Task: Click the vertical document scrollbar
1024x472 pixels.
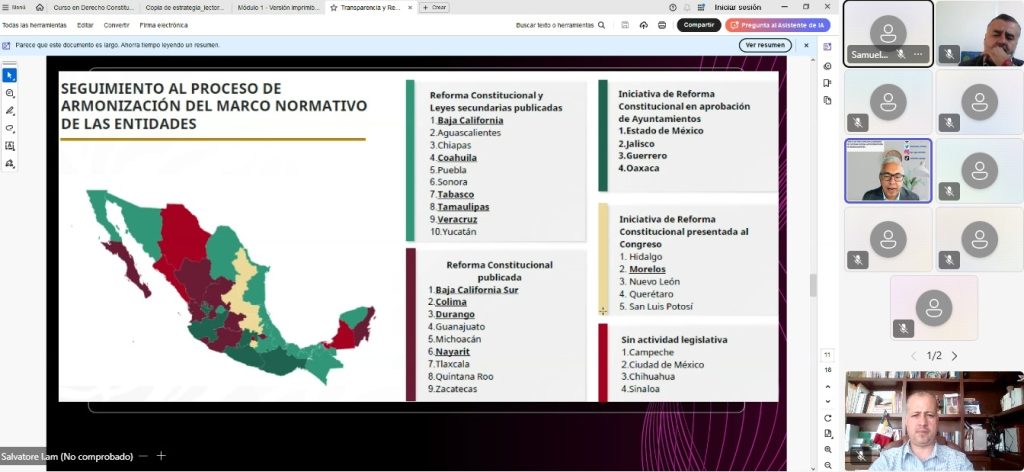Action: [x=811, y=285]
